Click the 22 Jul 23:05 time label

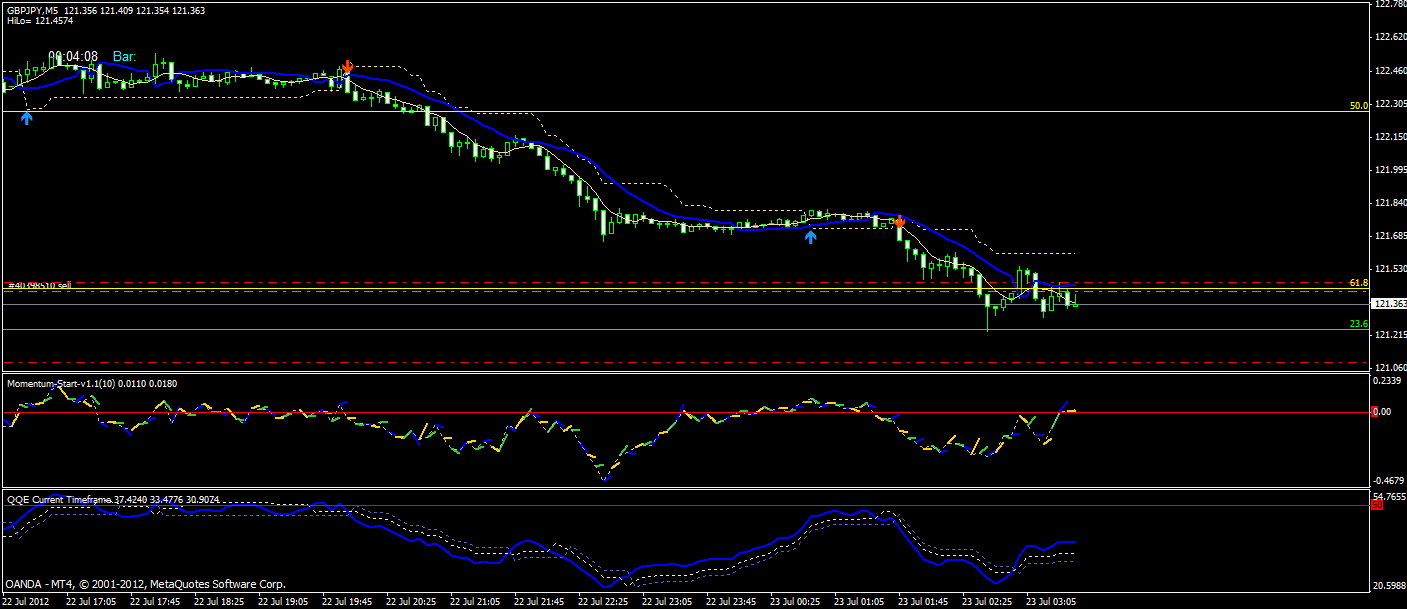point(667,602)
